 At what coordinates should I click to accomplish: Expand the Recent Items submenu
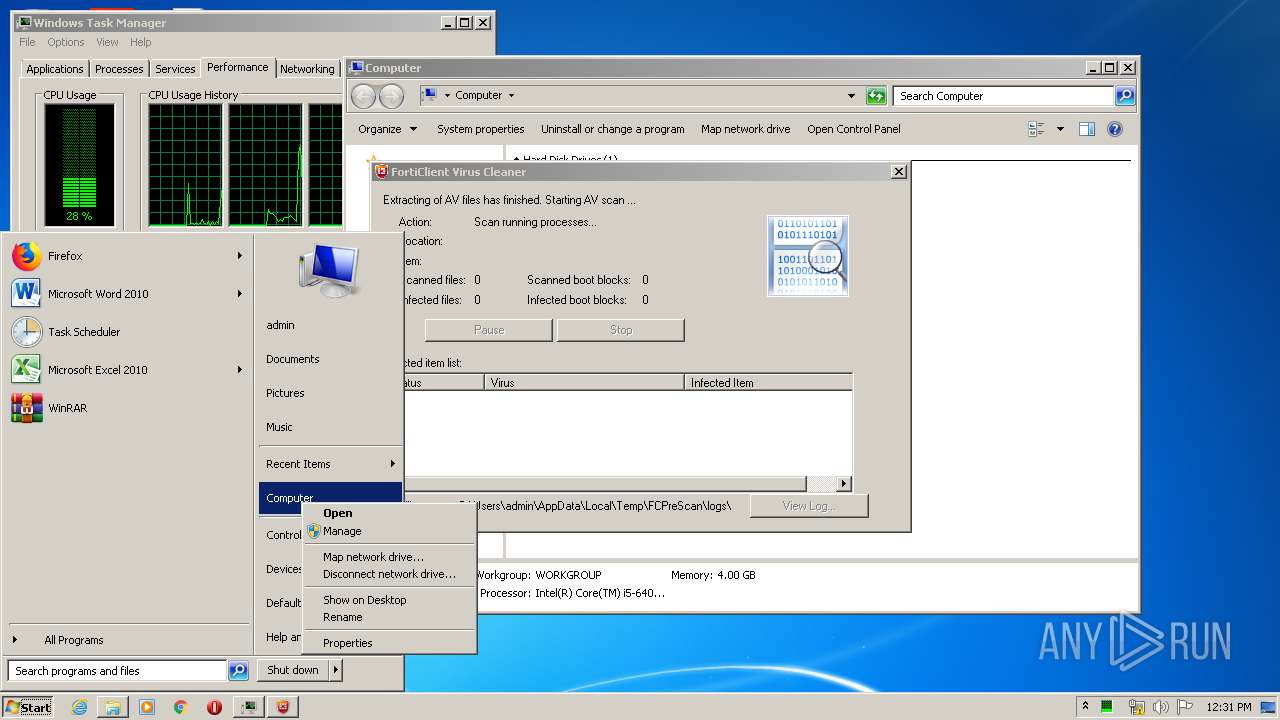coord(330,464)
